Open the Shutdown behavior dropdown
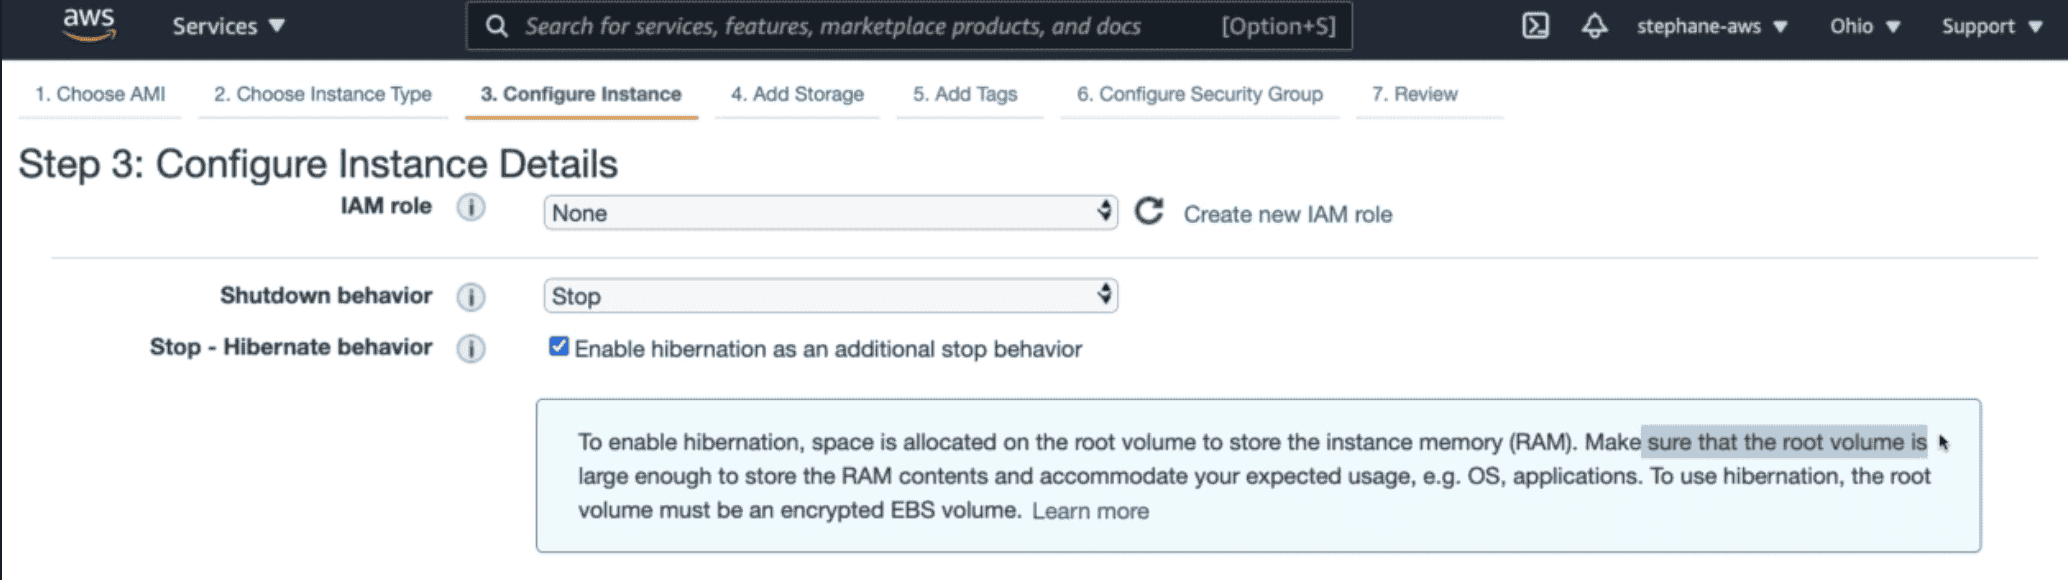This screenshot has height=580, width=2068. [830, 296]
